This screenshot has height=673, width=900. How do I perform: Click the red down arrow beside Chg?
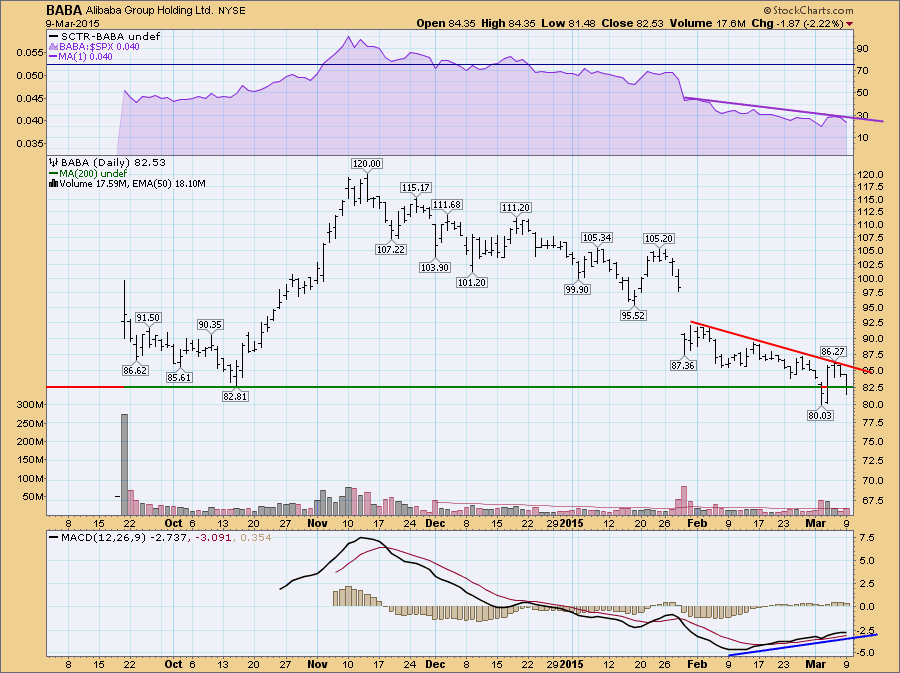click(849, 22)
